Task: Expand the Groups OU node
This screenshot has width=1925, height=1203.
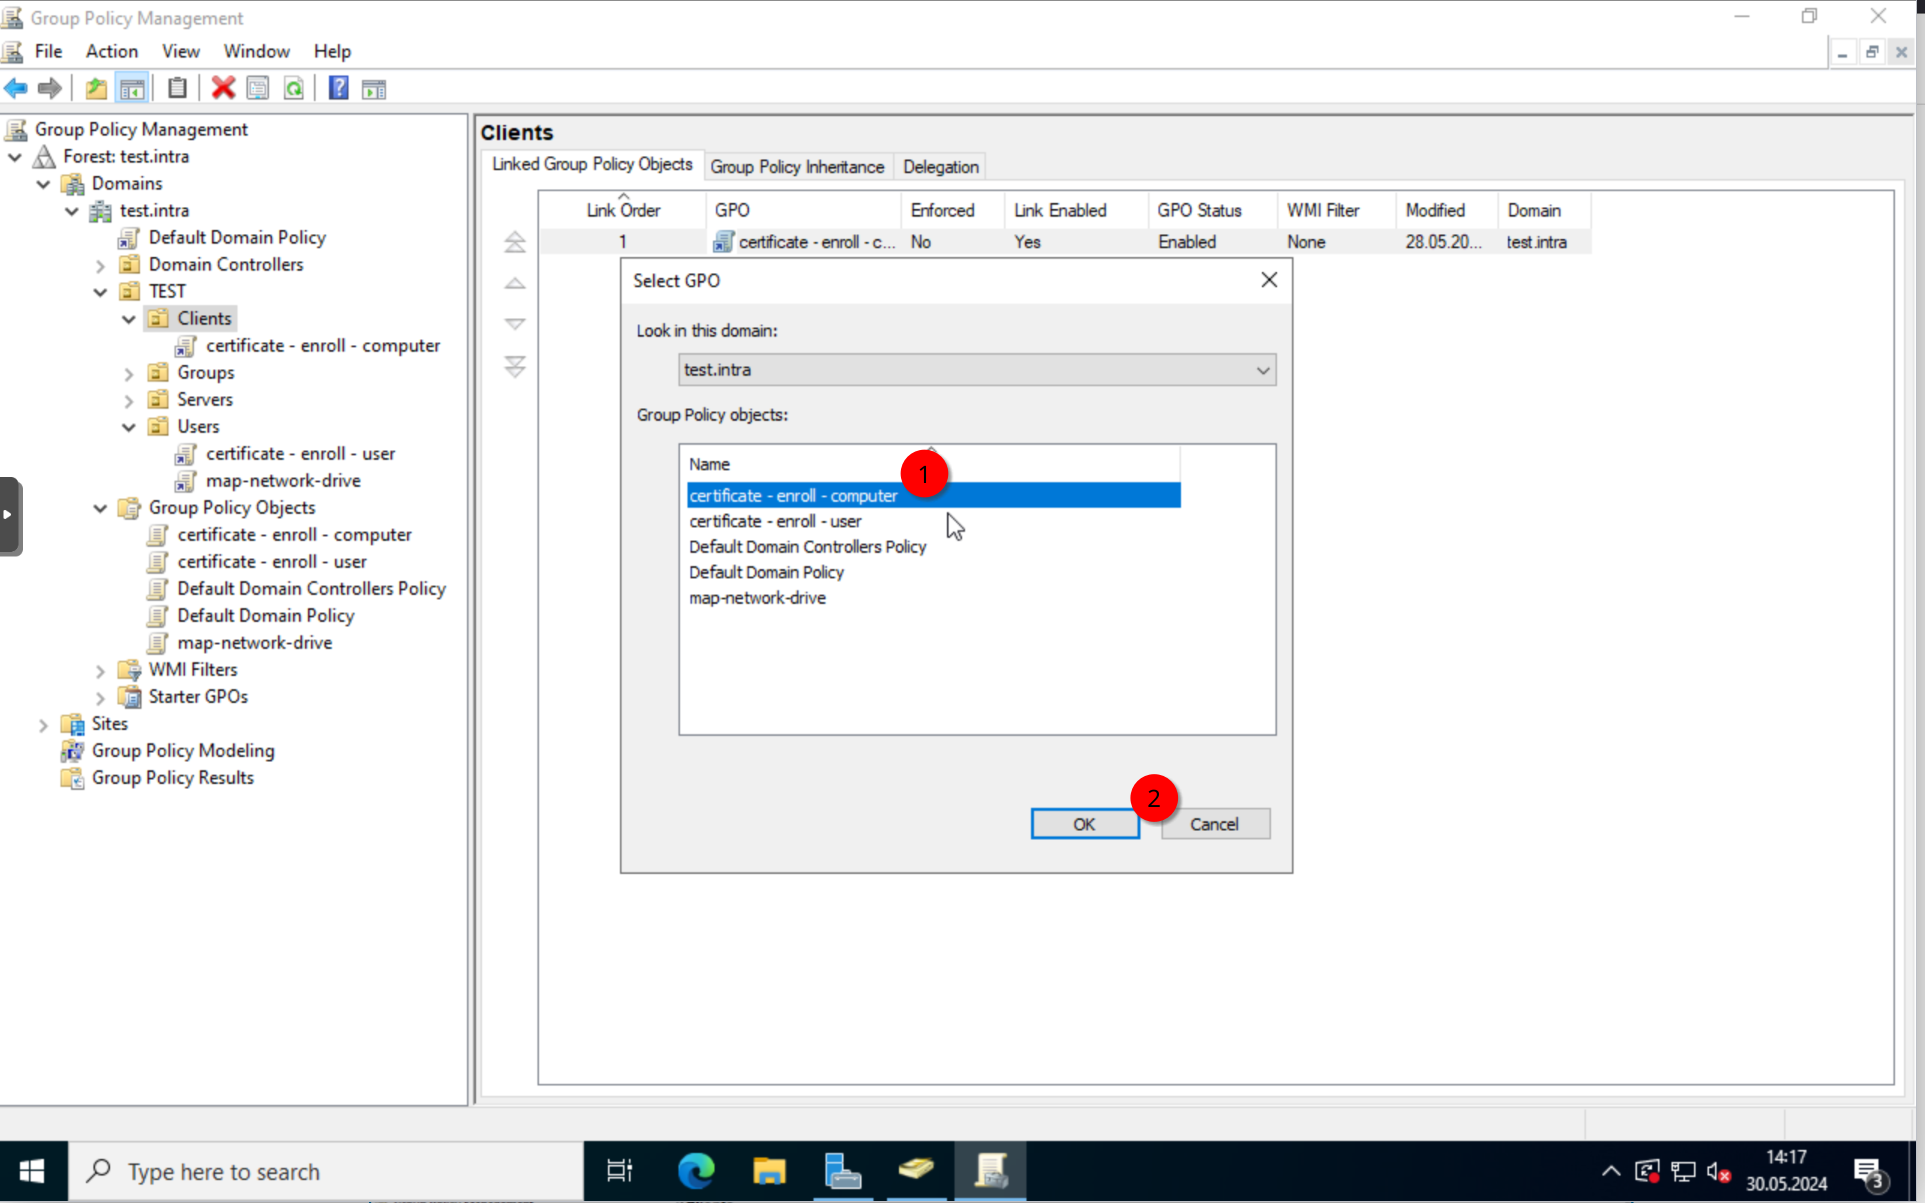Action: 128,373
